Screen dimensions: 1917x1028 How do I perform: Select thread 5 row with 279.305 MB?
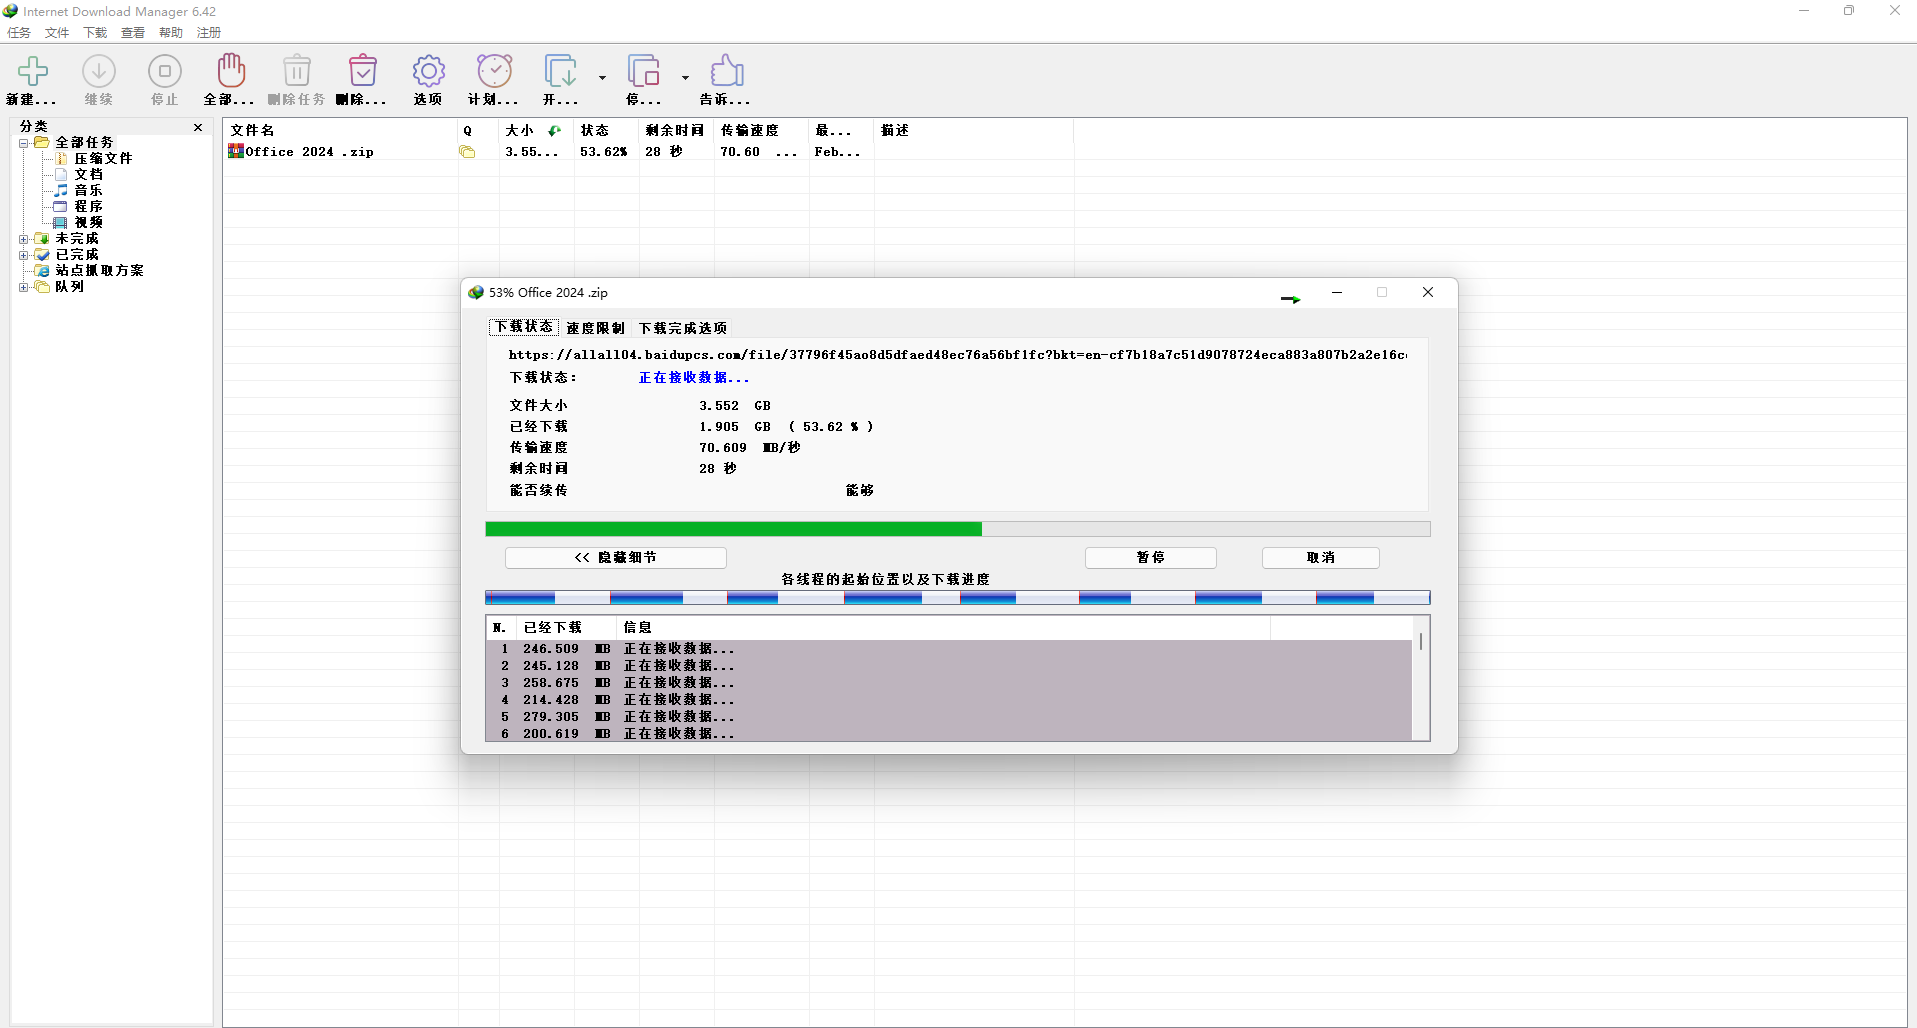pos(950,717)
